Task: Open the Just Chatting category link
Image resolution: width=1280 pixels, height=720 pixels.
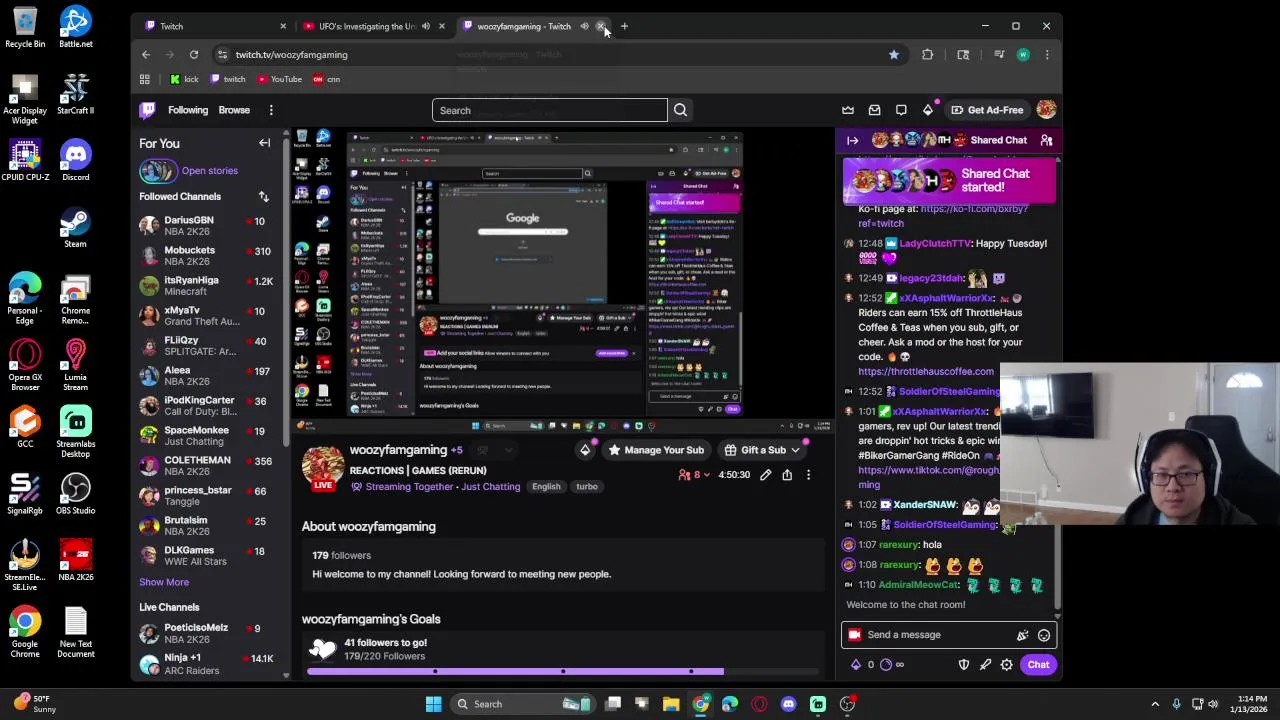Action: pos(490,487)
